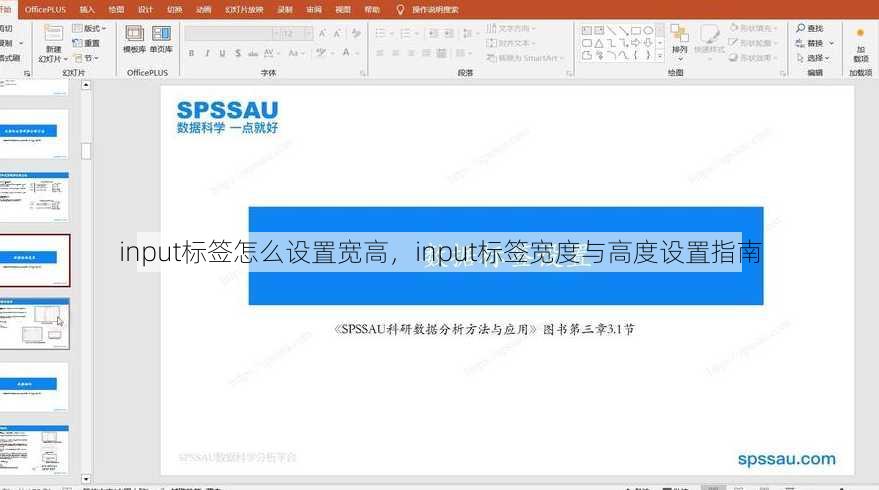
Task: Open the 模板库 template library
Action: 135,39
